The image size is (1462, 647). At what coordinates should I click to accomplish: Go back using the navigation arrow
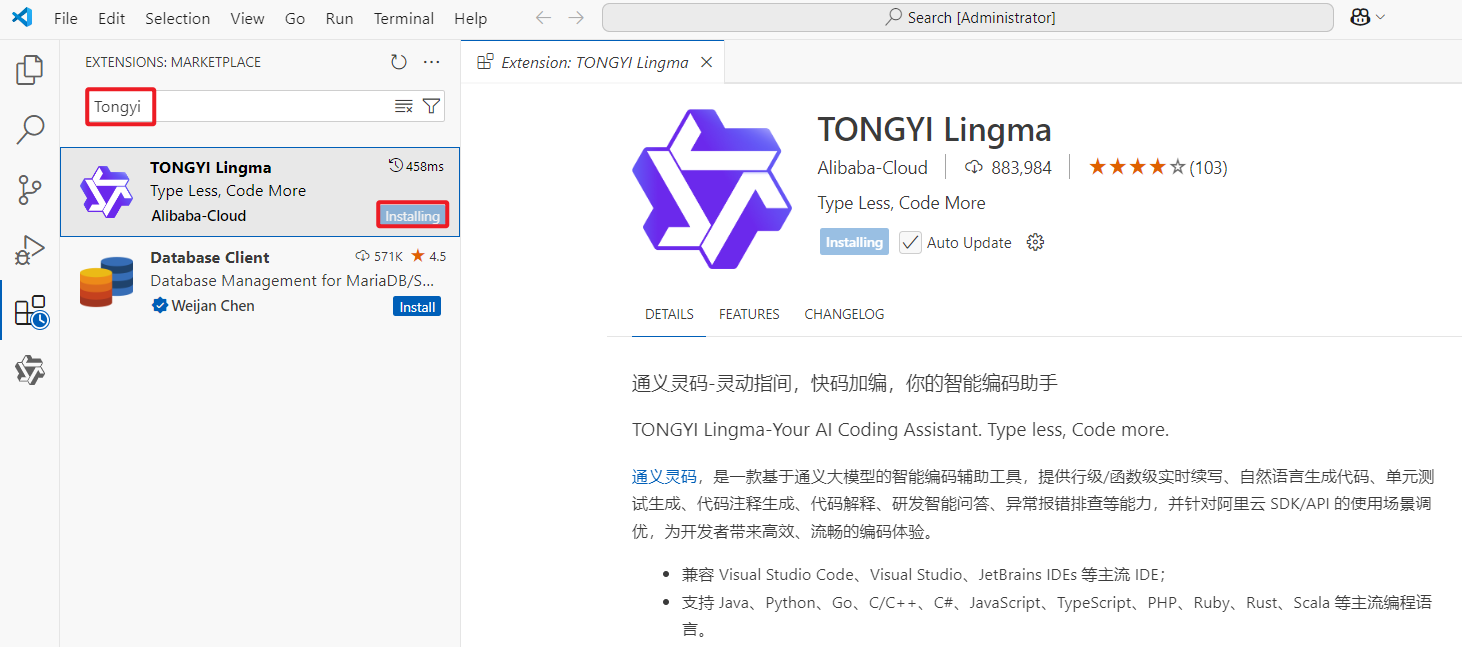(x=543, y=18)
